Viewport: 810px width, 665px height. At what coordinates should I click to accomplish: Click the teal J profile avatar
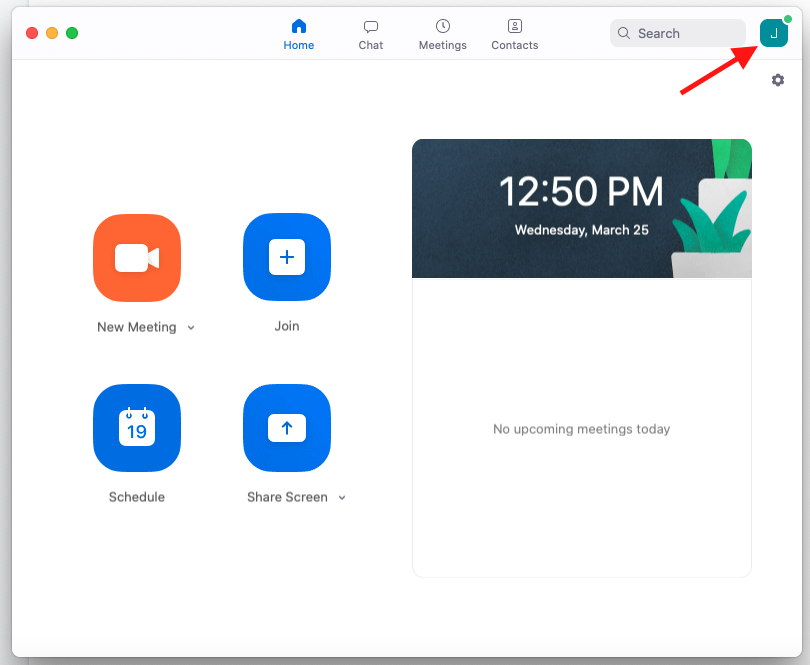point(773,33)
